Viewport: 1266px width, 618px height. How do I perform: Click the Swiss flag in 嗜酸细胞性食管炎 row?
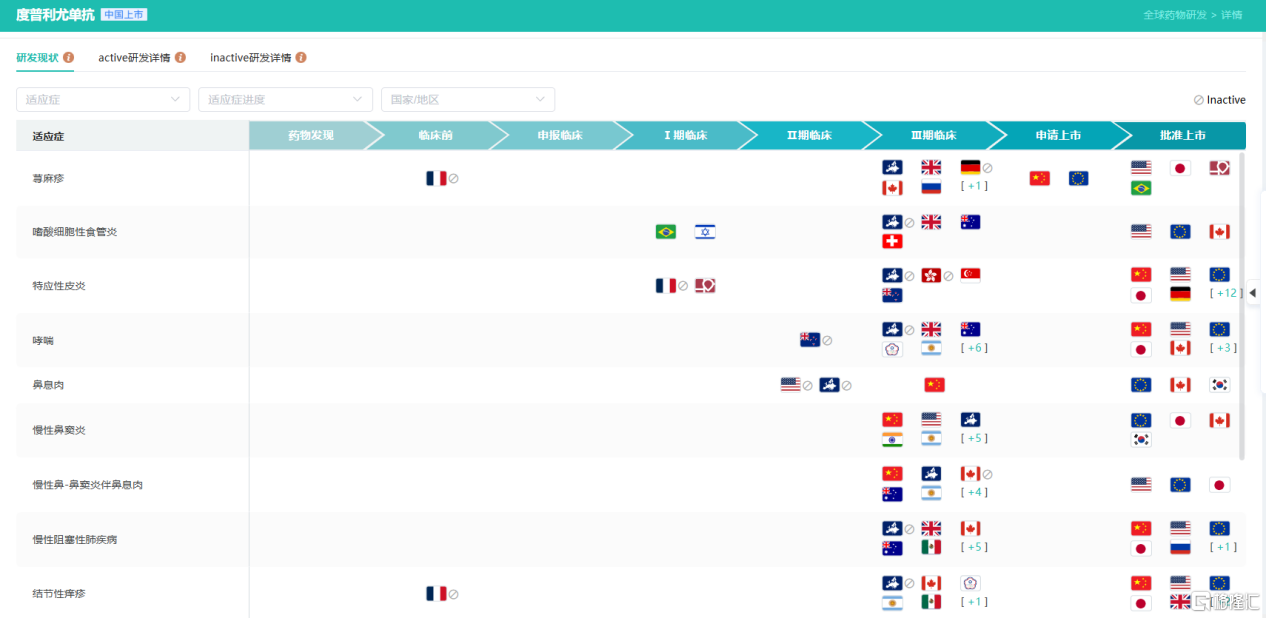point(892,241)
